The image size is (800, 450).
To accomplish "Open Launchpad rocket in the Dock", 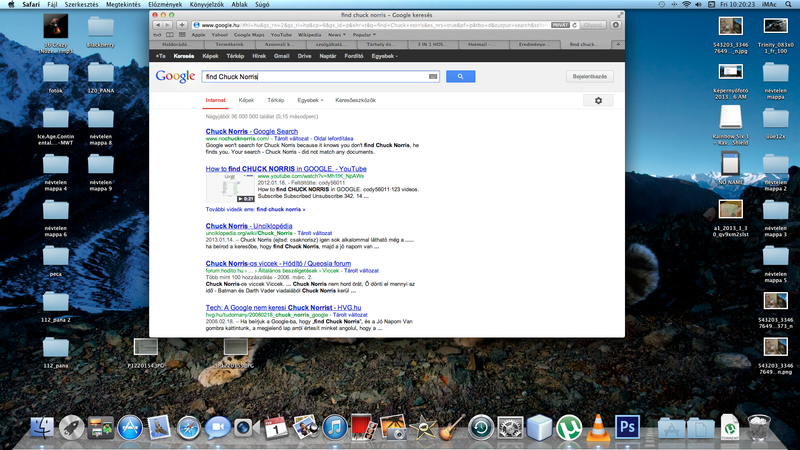I will (72, 427).
